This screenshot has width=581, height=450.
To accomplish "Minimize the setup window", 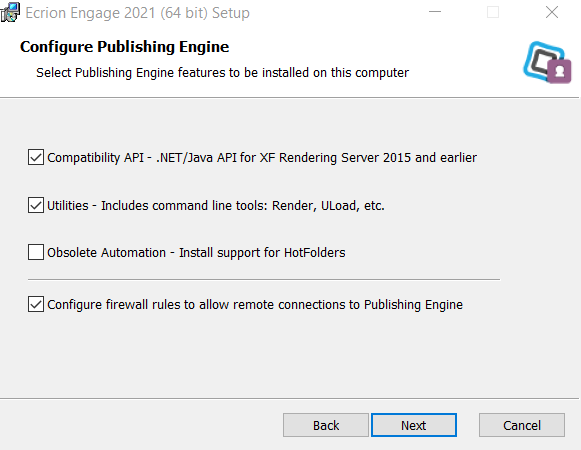I will coord(435,12).
